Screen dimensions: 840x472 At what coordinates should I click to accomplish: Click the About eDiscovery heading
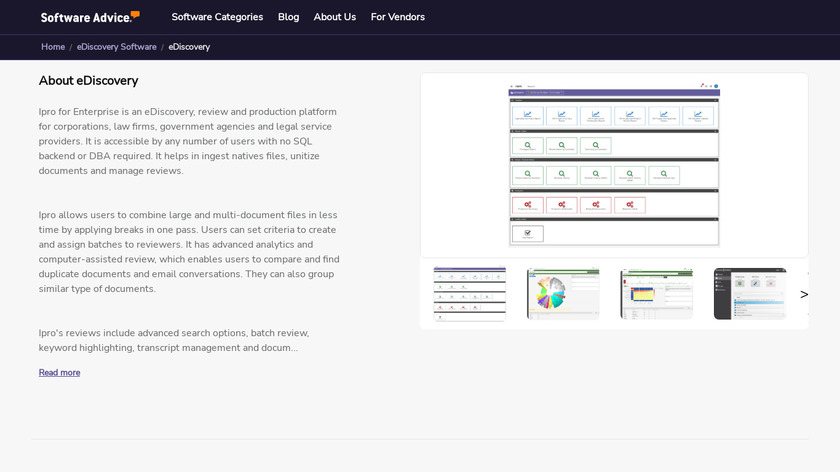click(x=88, y=80)
